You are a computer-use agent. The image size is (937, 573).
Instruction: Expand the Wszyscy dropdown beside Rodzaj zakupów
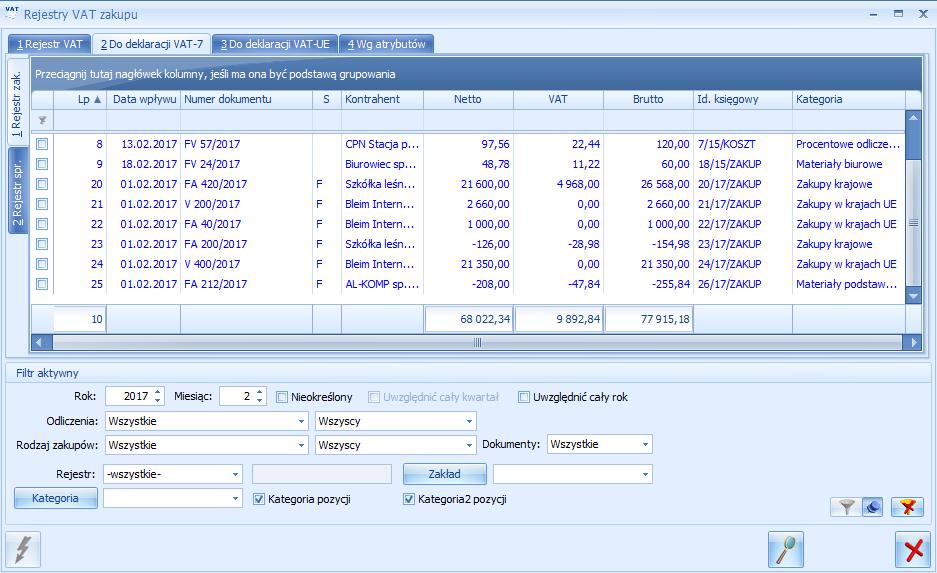(470, 445)
